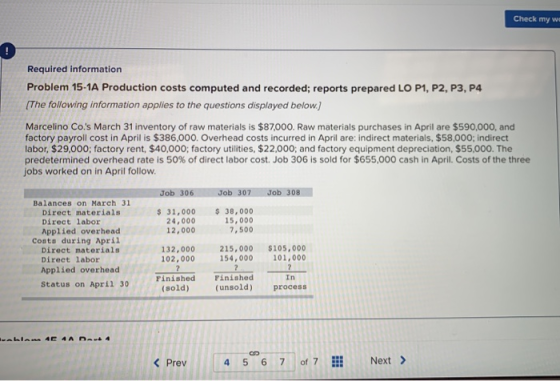The height and width of the screenshot is (381, 560).
Task: Go back with the Prev button
Action: 170,363
